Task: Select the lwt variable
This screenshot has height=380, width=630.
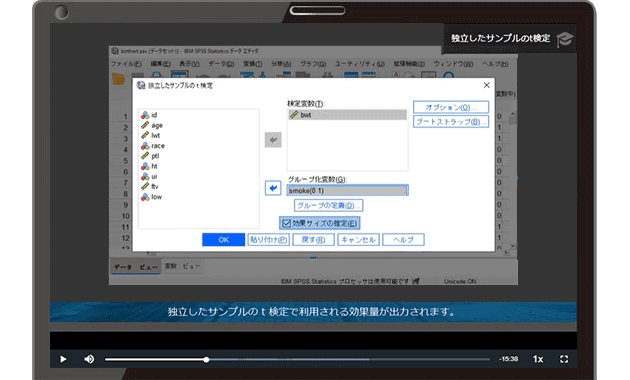Action: coord(151,135)
